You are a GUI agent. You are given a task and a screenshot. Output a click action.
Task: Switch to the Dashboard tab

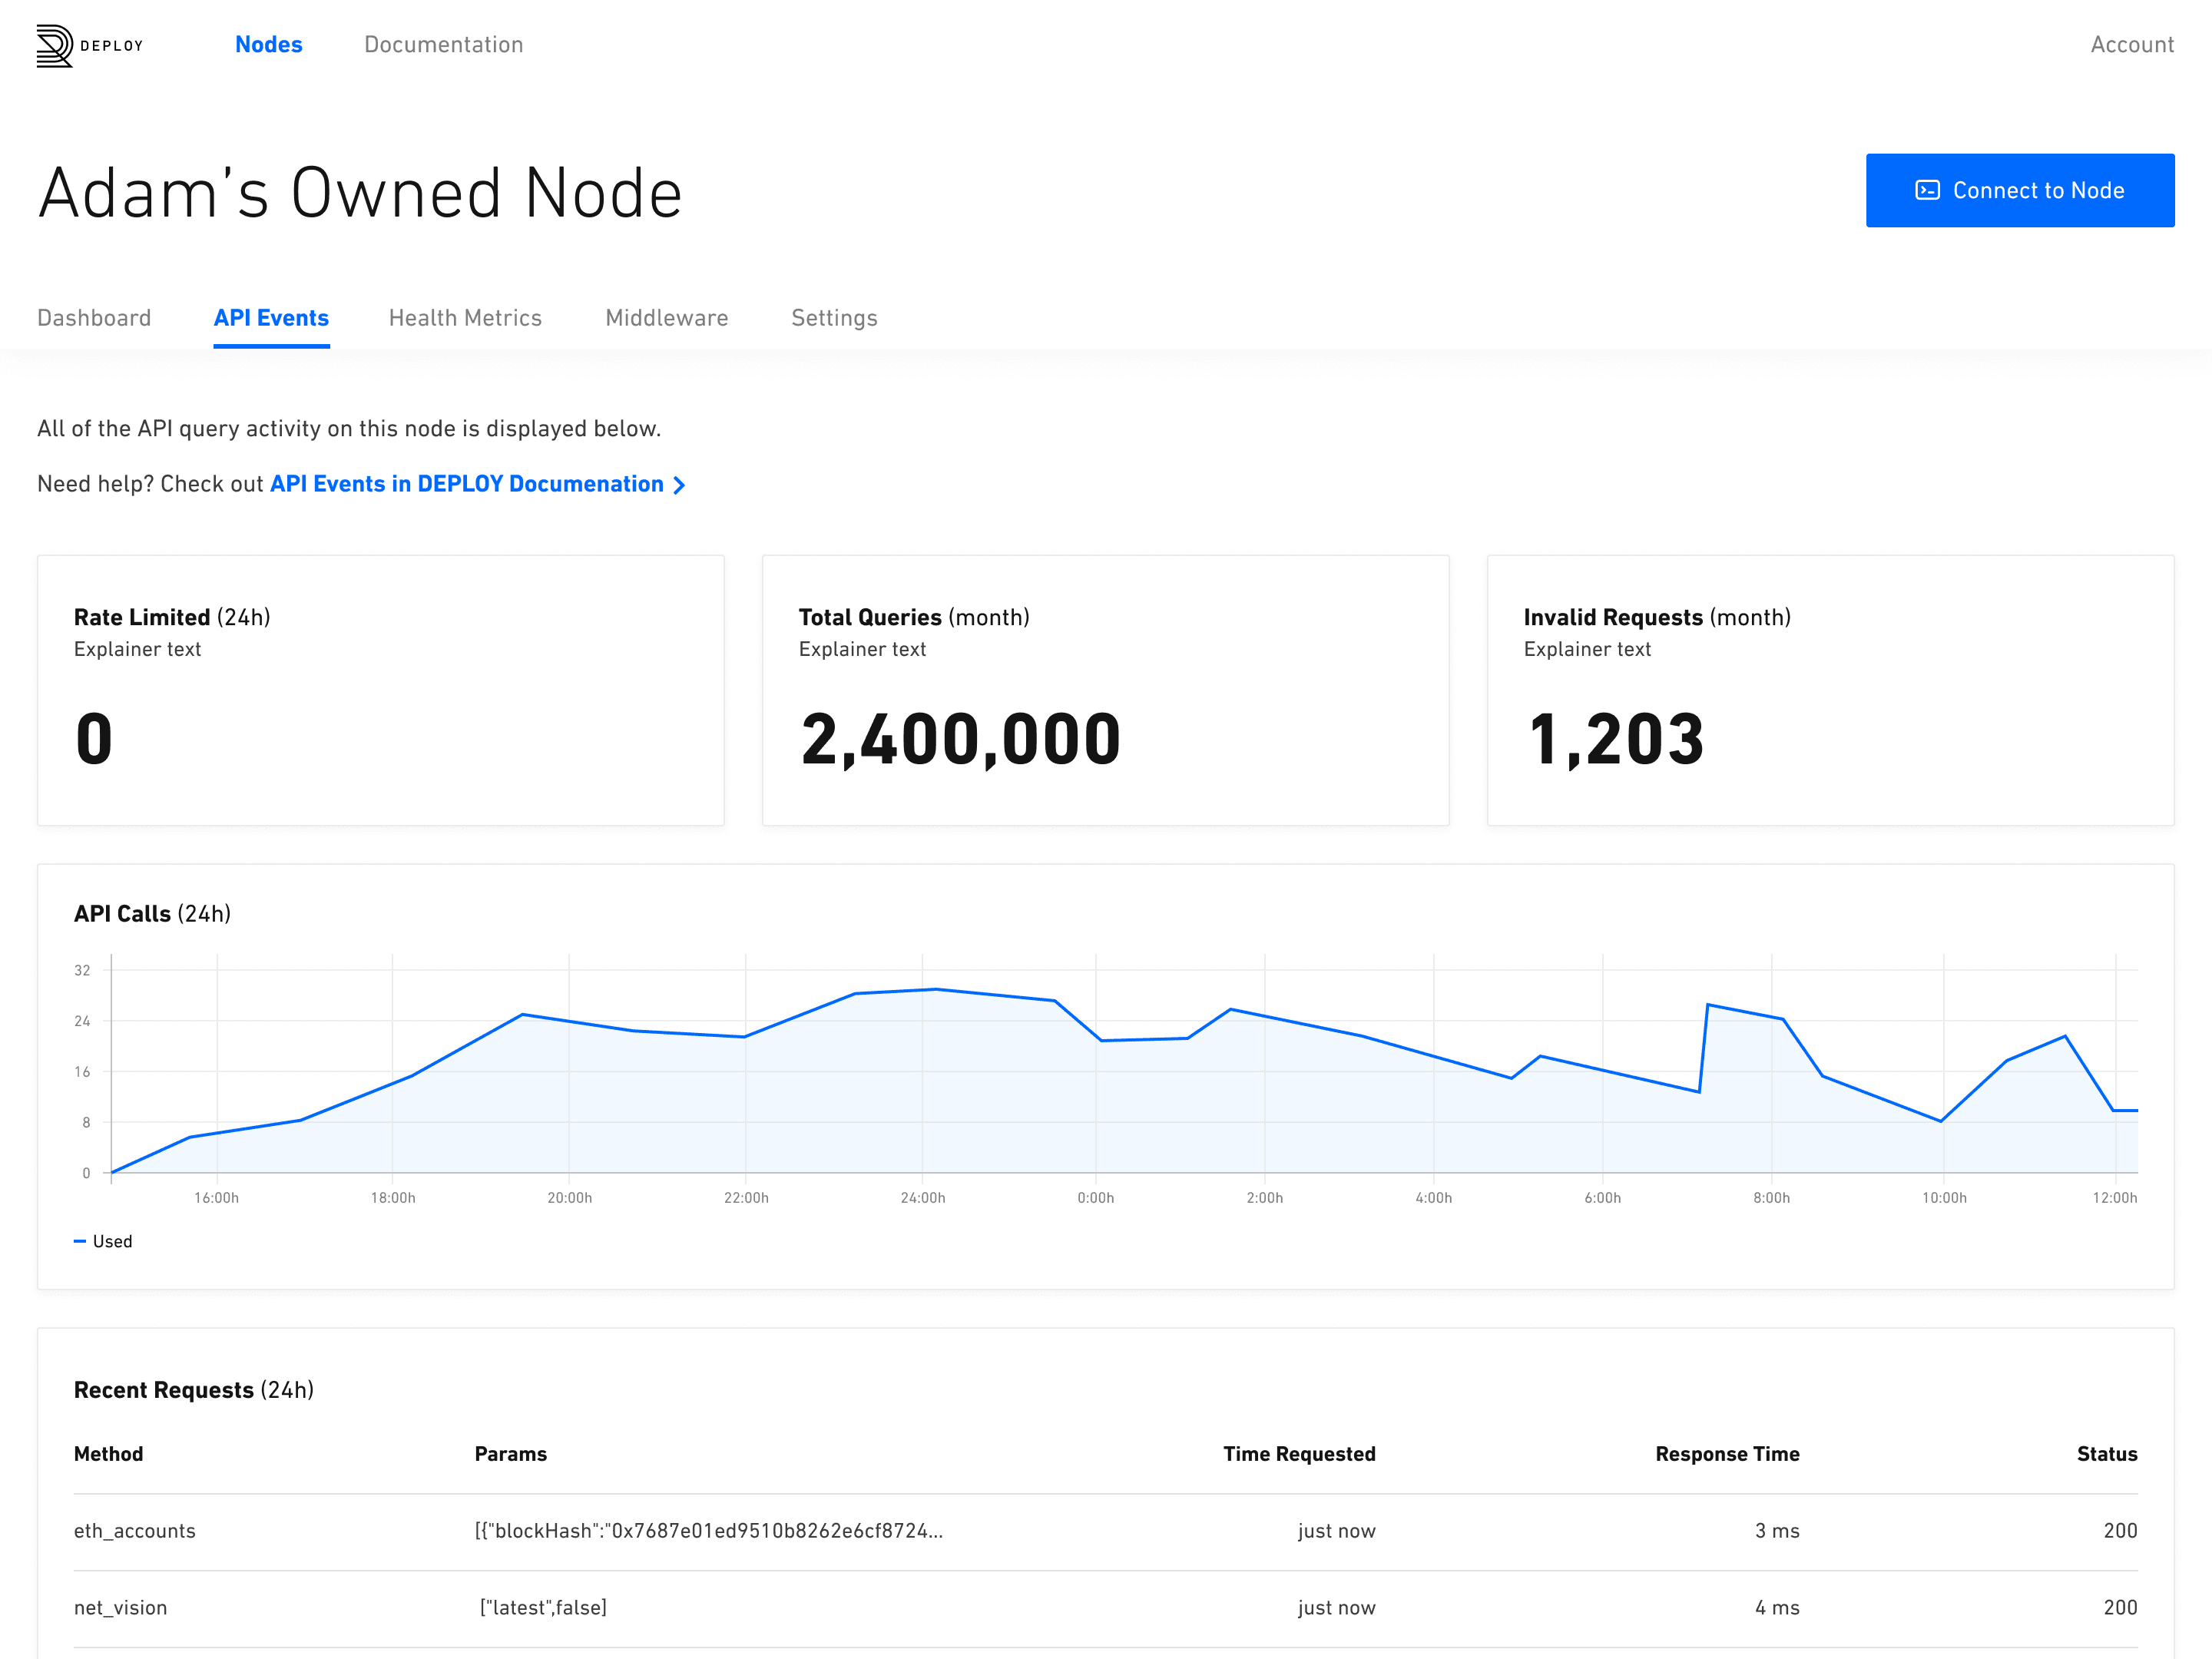coord(94,318)
